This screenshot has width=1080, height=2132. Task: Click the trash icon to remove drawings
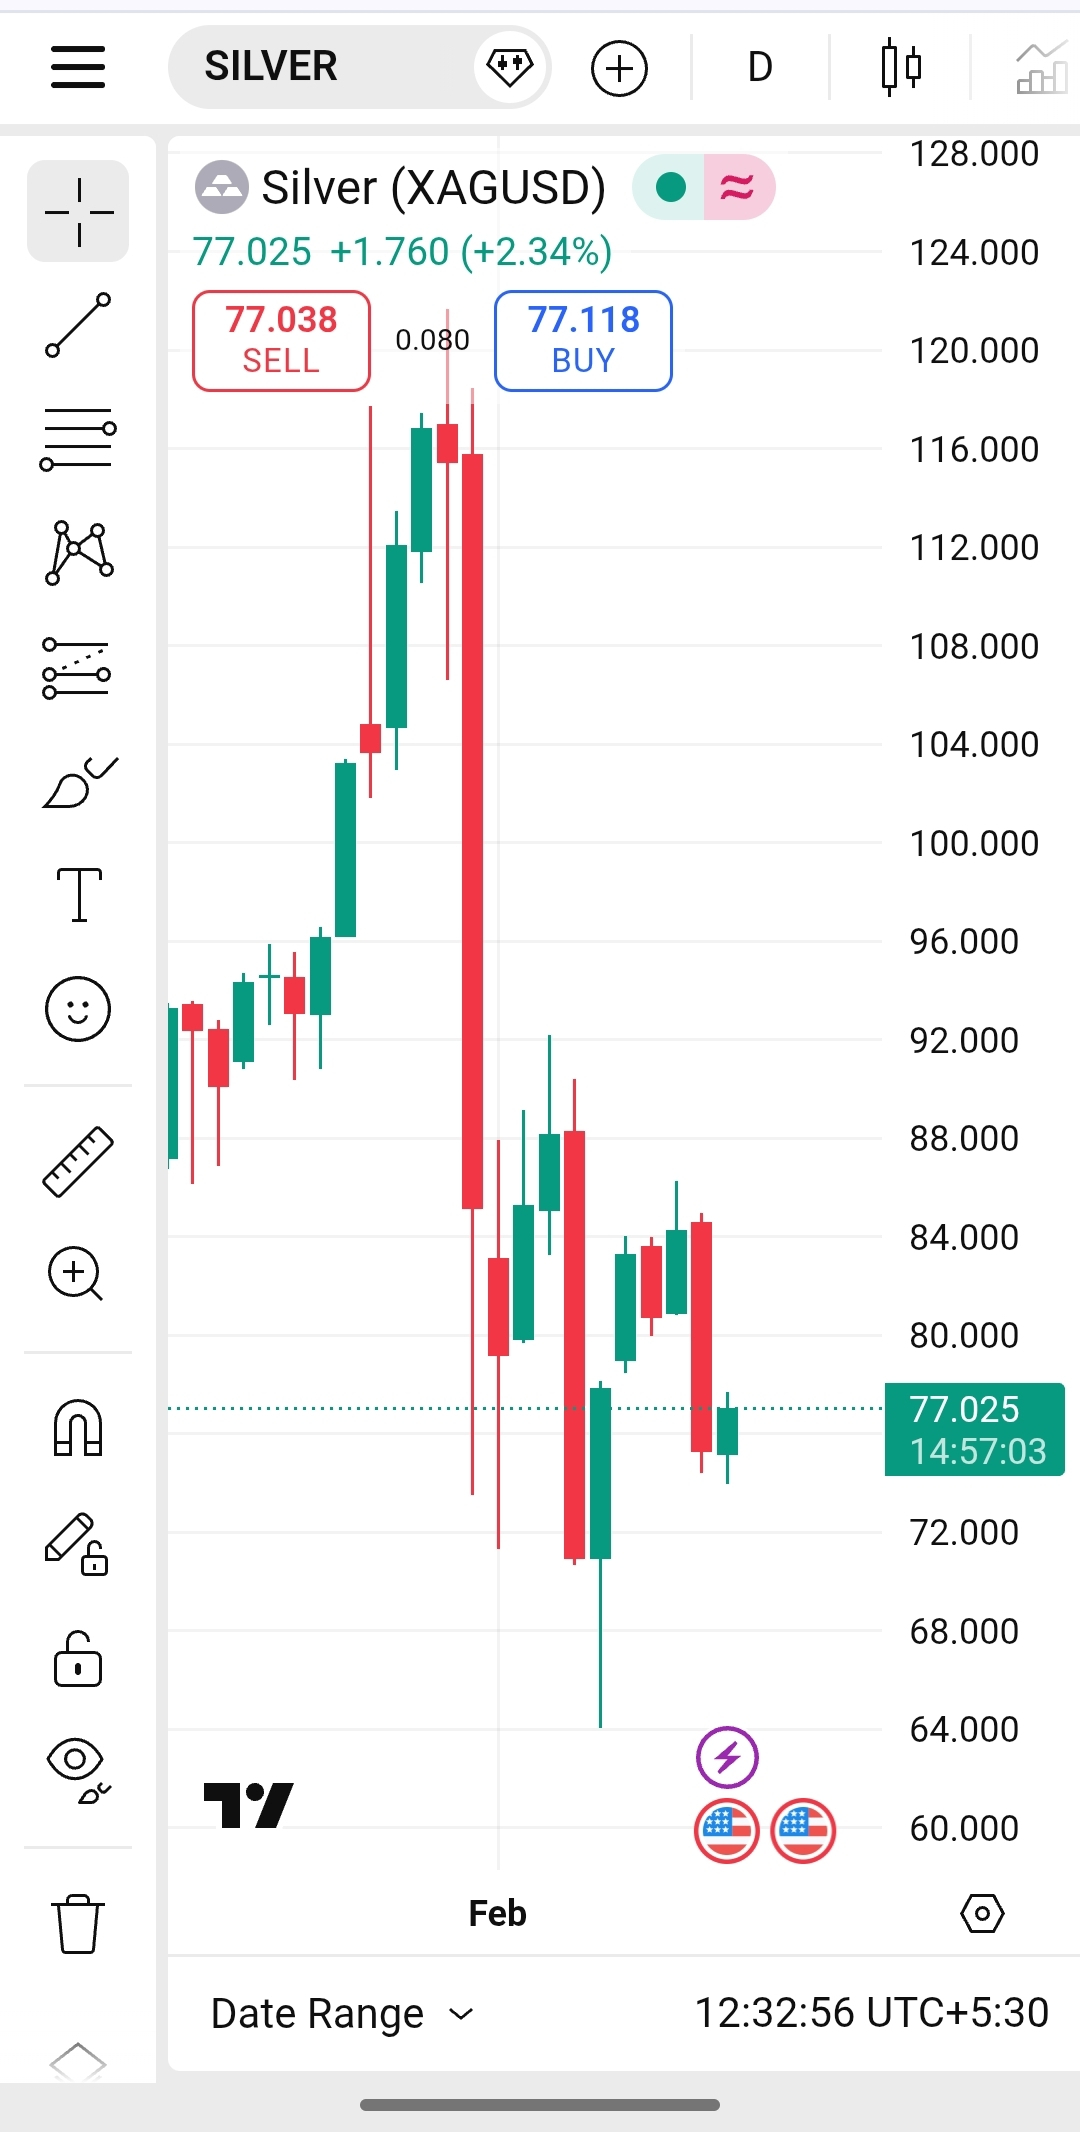coord(78,1923)
